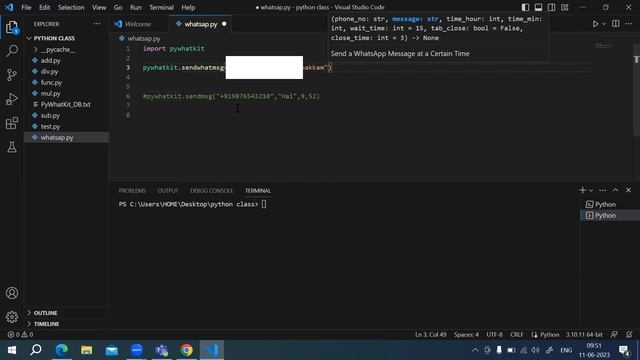Click unsaved dot on whatsap.py tab
The image size is (640, 360).
[224, 24]
